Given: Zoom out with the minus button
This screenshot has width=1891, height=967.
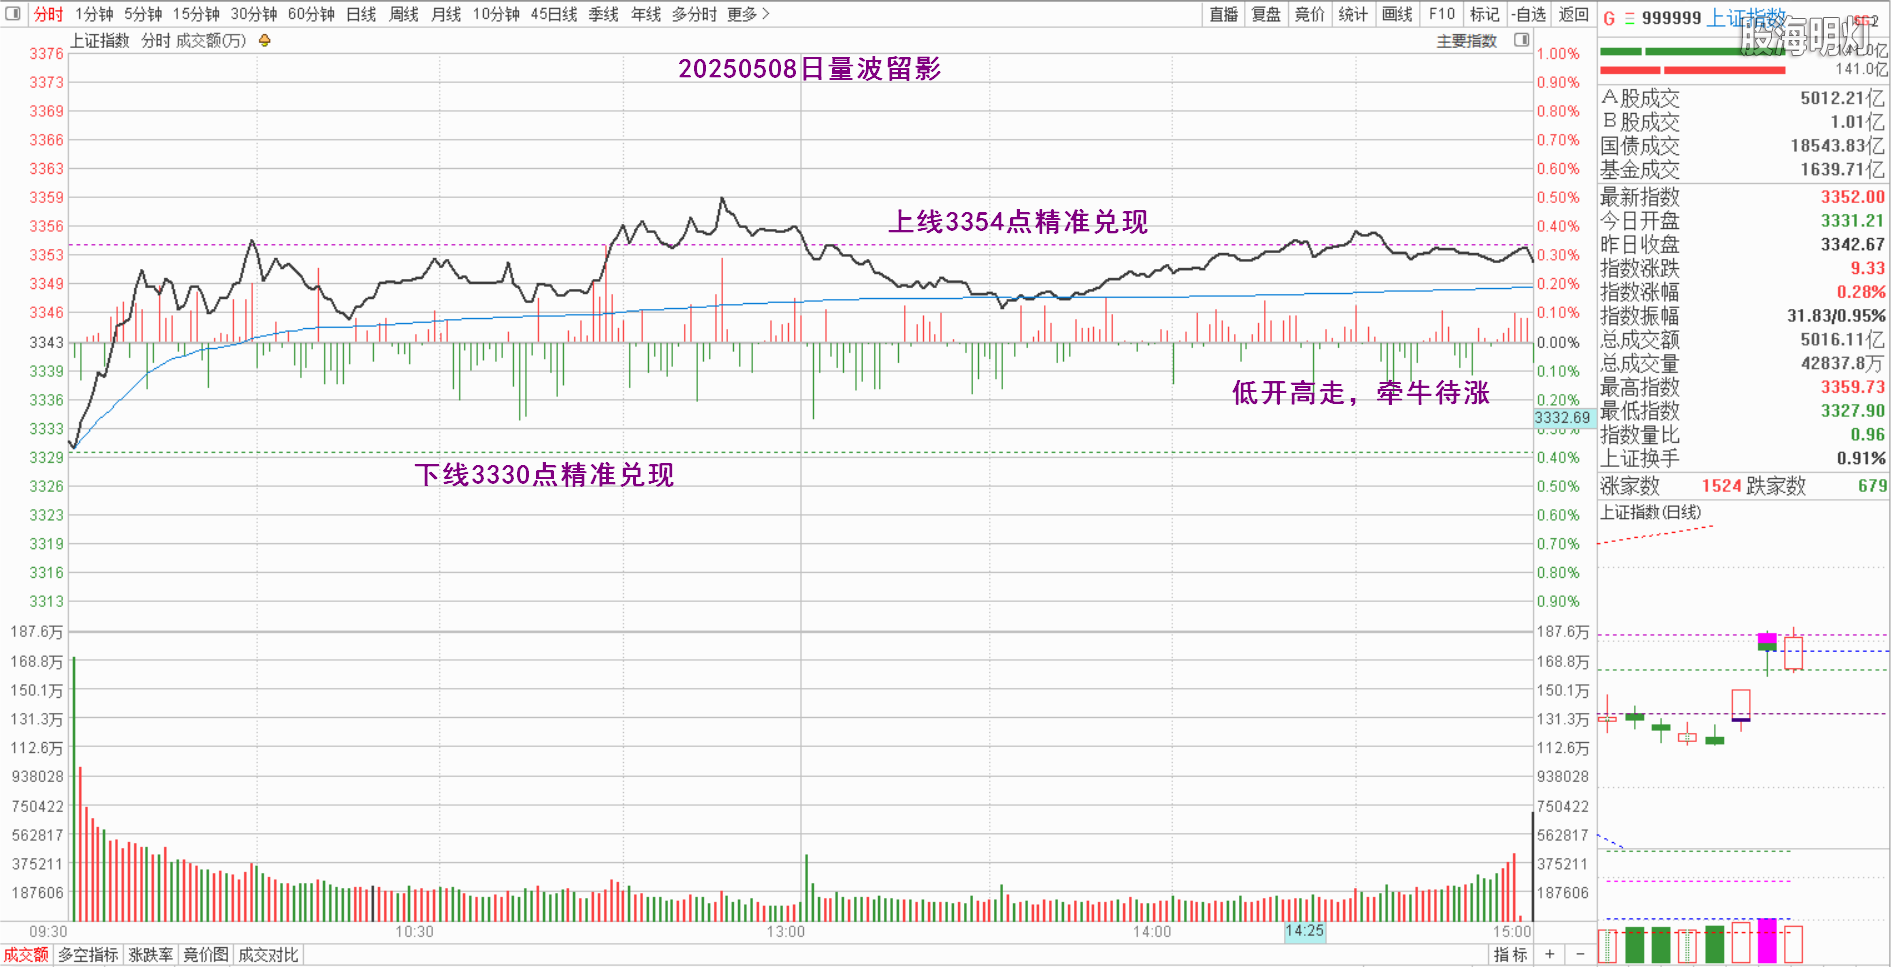Looking at the screenshot, I should tap(1580, 955).
